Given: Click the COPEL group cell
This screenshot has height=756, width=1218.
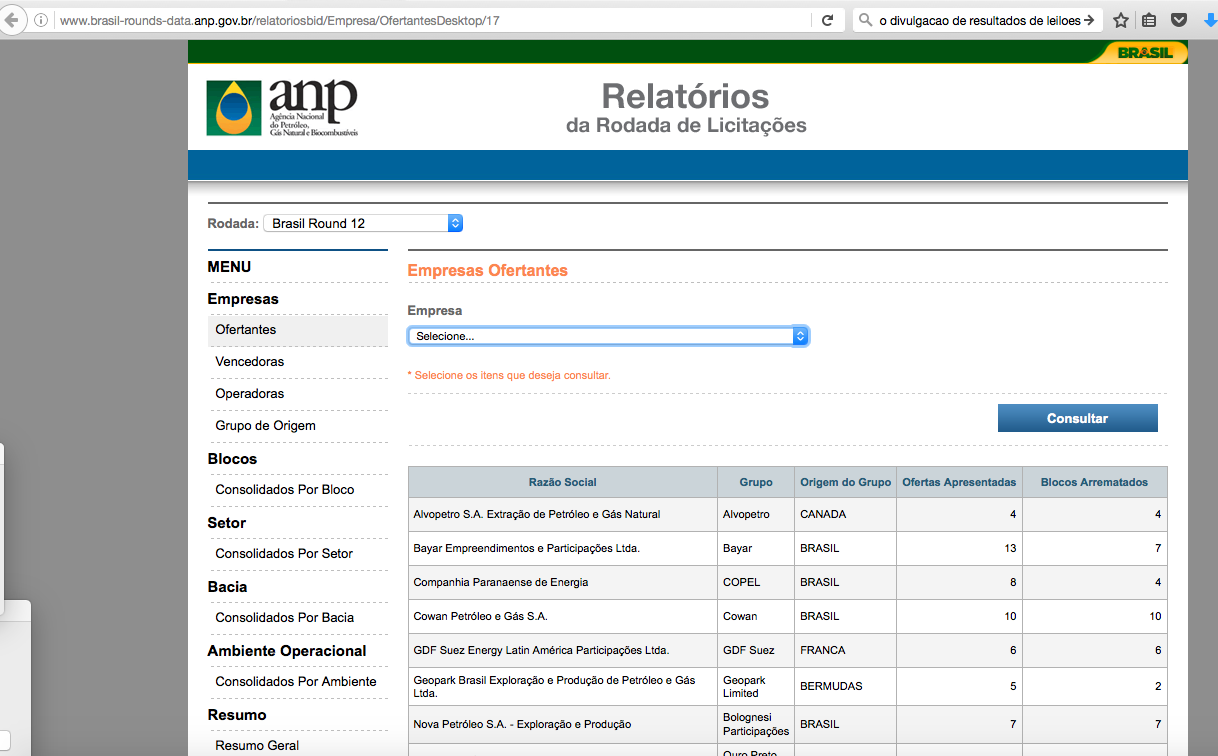Looking at the screenshot, I should coord(756,582).
